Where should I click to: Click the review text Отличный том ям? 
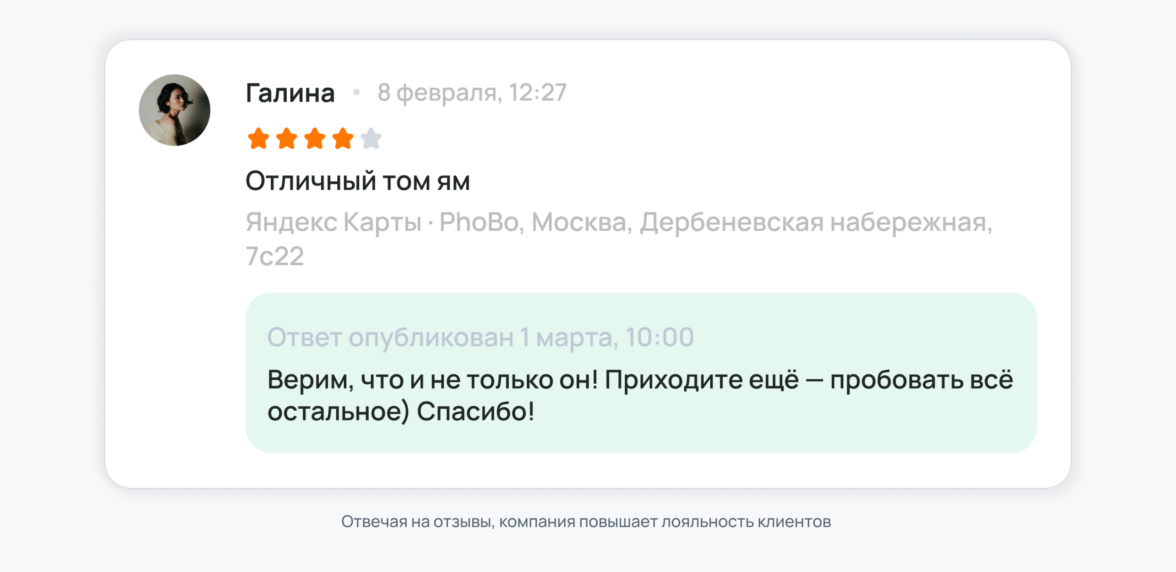(358, 182)
